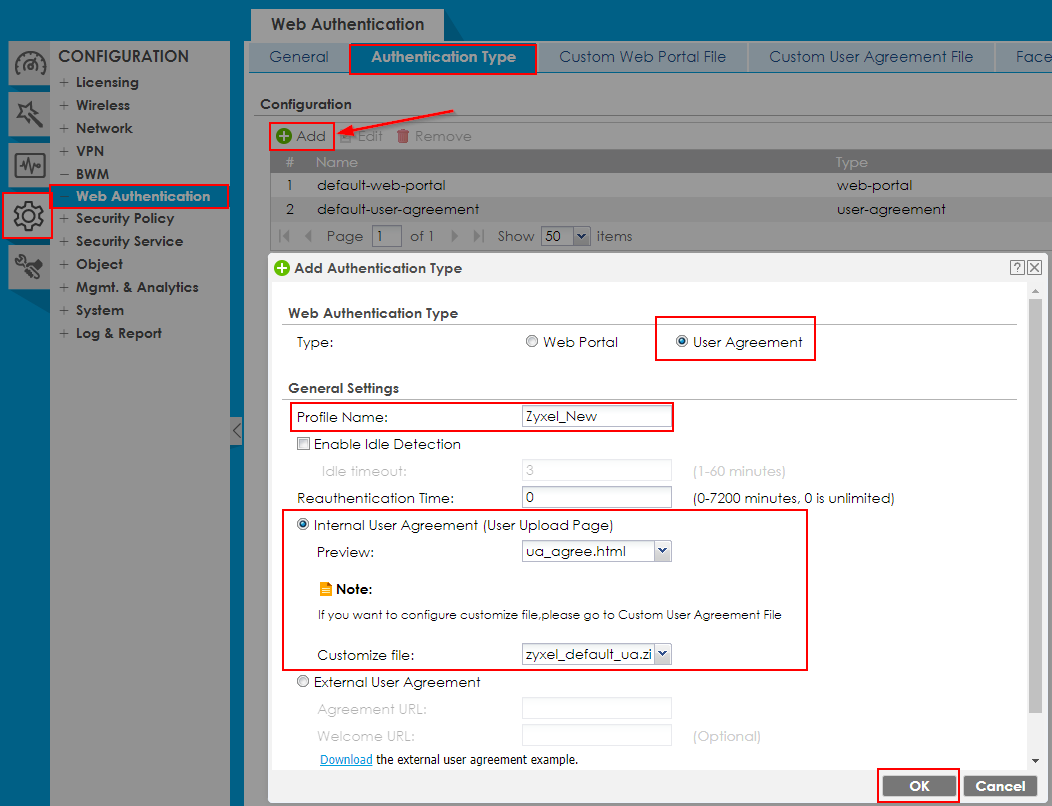Click the green Add button icon

tap(284, 136)
